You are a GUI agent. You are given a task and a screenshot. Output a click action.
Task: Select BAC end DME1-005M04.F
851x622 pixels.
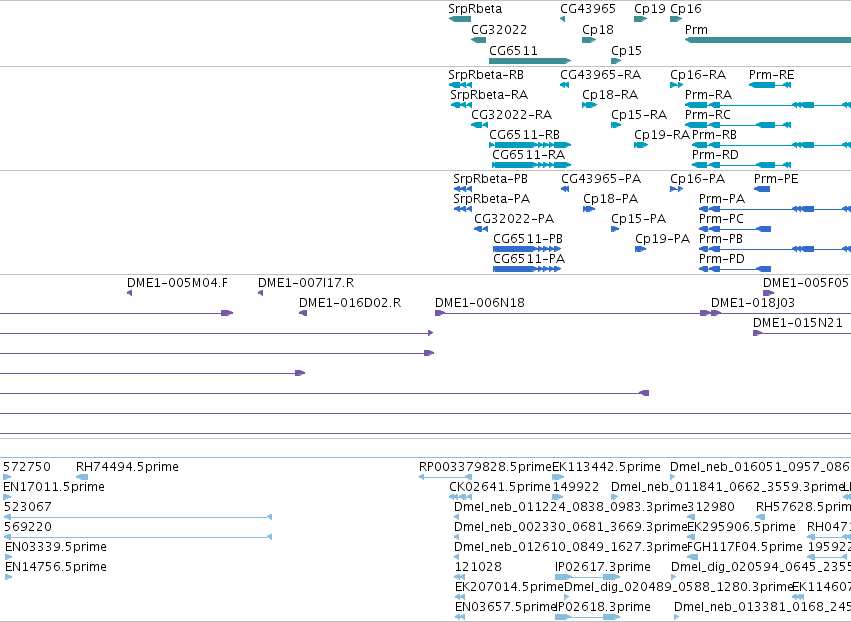[x=129, y=293]
